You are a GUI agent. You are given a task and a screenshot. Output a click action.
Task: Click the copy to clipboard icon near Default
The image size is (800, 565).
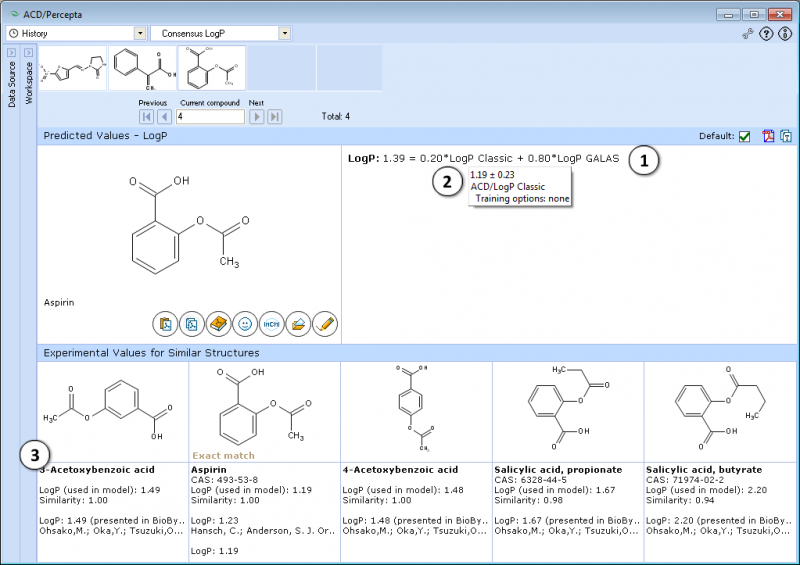point(786,136)
